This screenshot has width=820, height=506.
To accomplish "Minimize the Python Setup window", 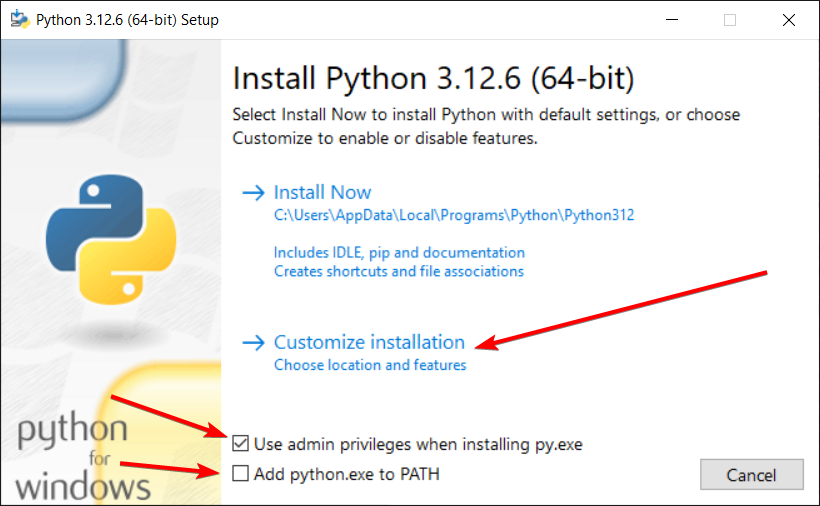I will click(672, 20).
